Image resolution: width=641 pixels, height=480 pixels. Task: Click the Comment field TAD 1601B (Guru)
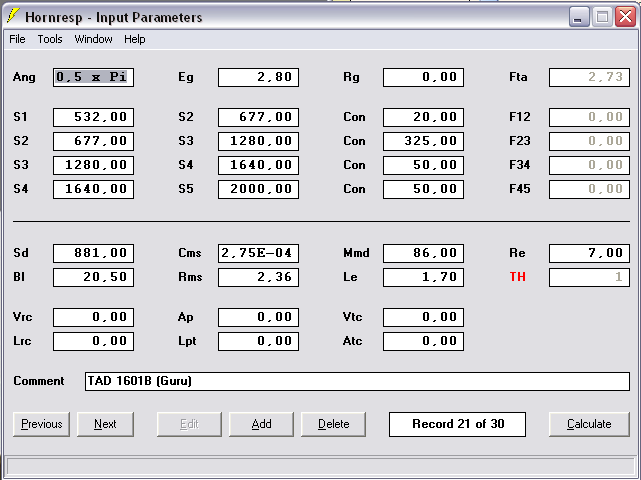(x=357, y=381)
